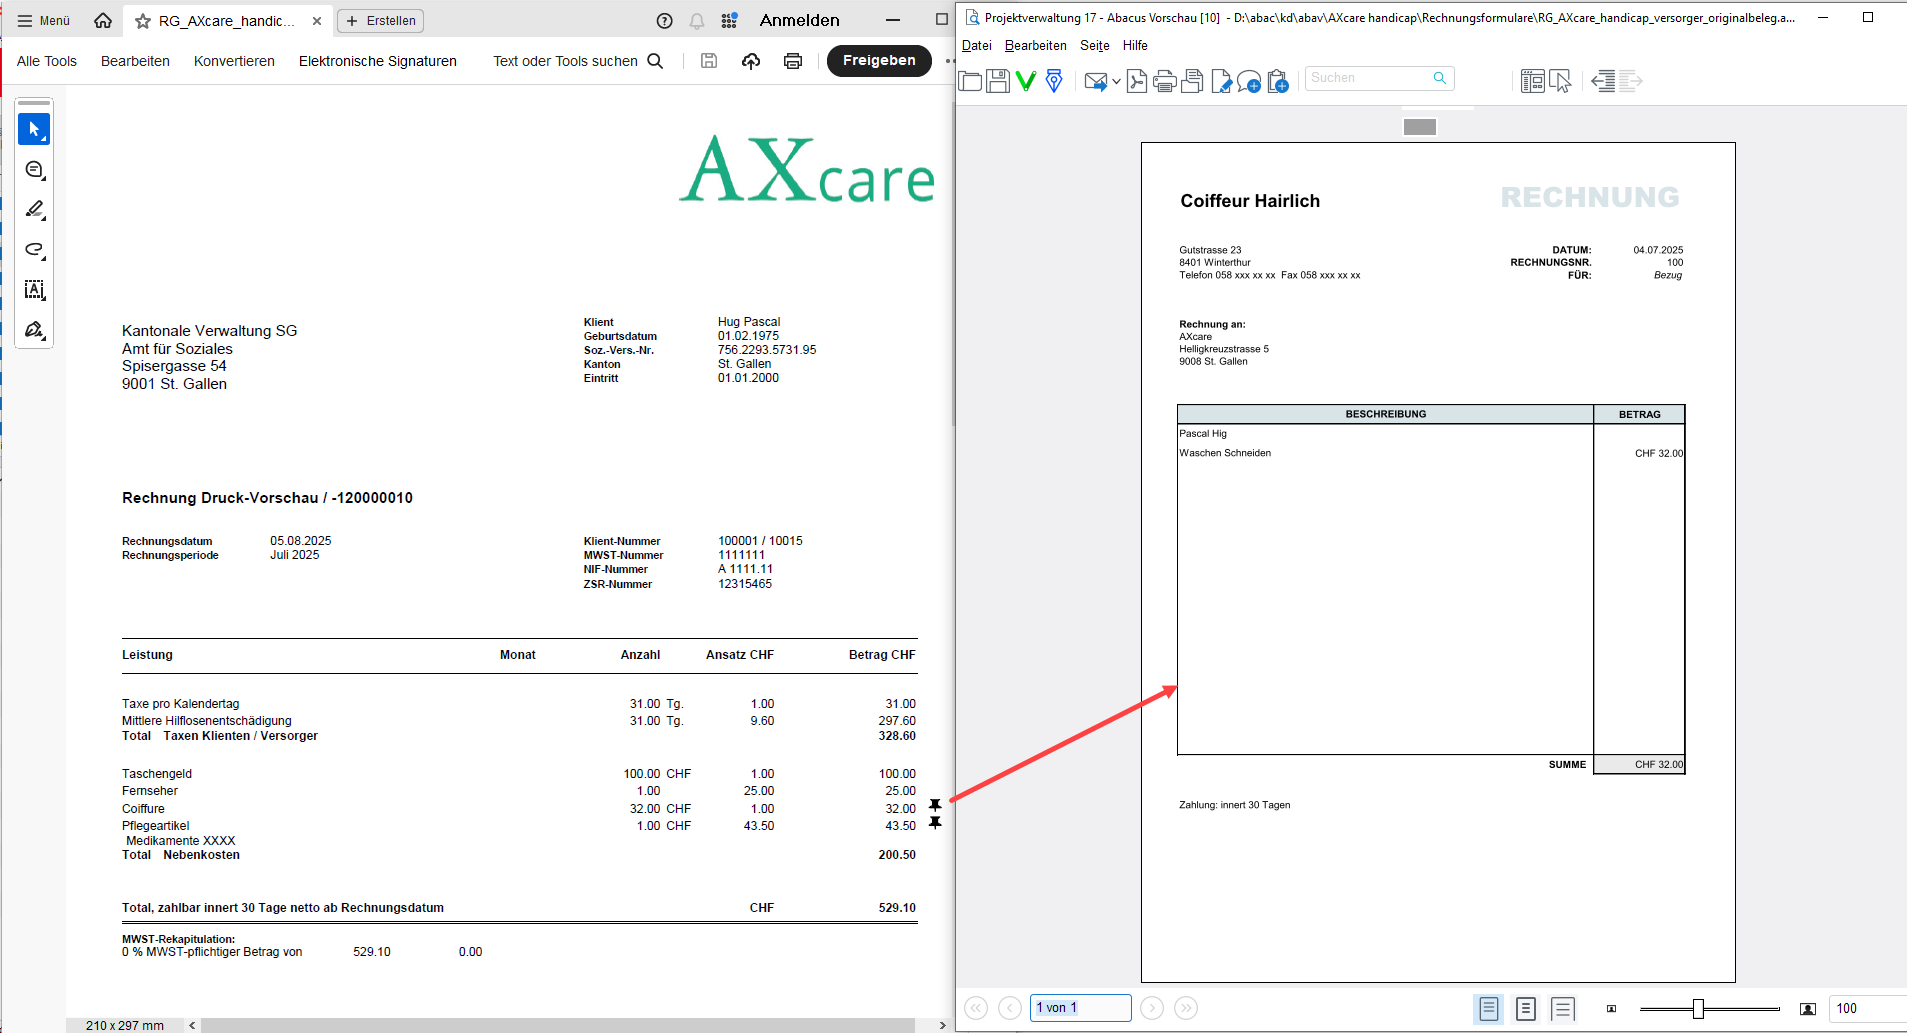Viewport: 1907px width, 1033px height.
Task: Export the preview as PDF
Action: [1136, 81]
